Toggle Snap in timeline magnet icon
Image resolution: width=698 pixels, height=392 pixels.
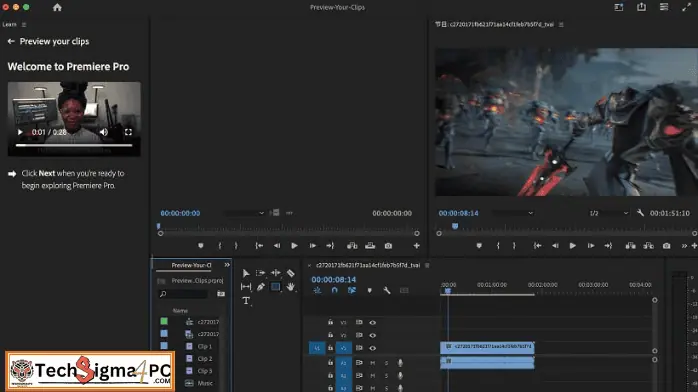(334, 290)
